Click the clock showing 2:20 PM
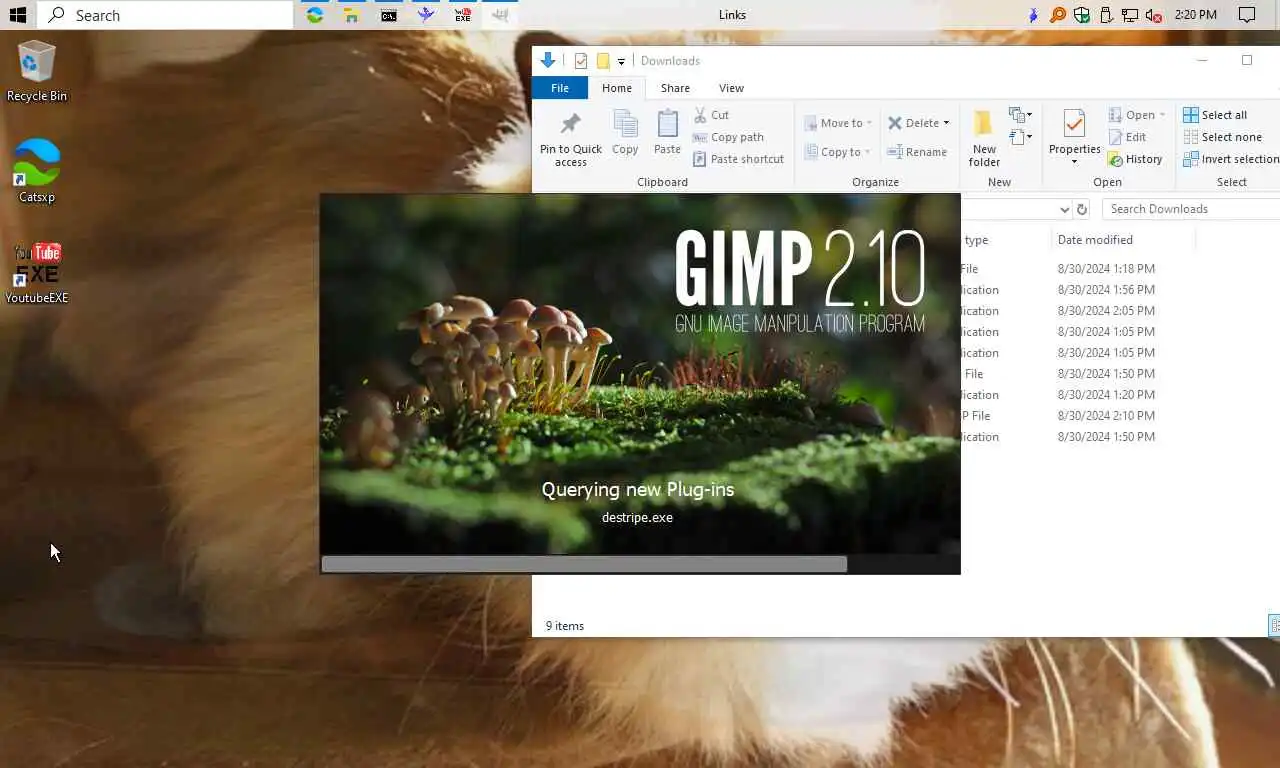This screenshot has height=768, width=1280. pyautogui.click(x=1196, y=15)
